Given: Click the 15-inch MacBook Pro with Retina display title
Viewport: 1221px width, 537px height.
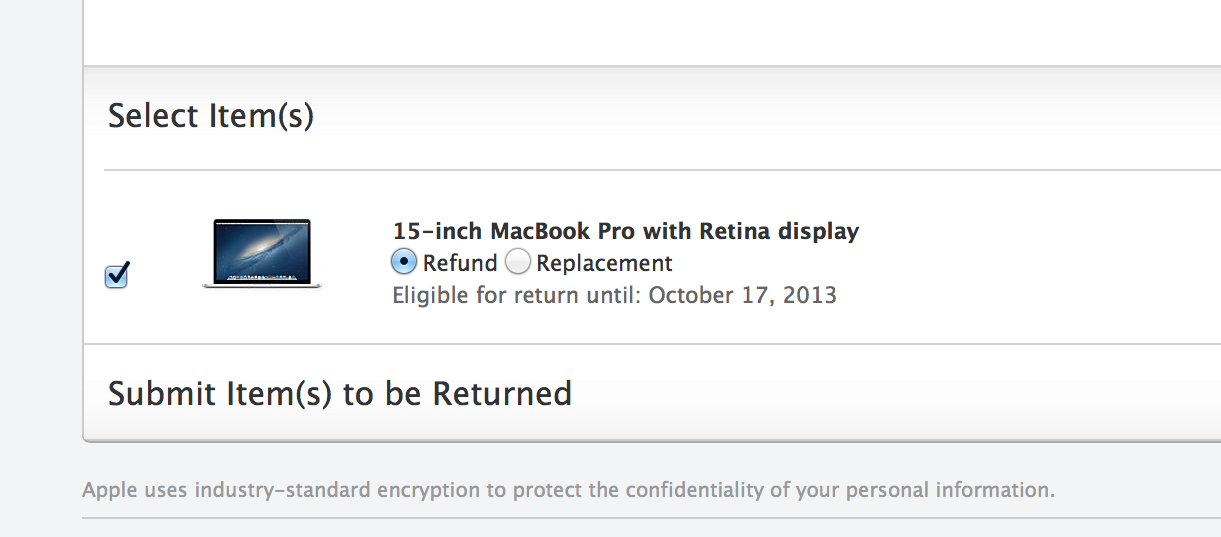Looking at the screenshot, I should point(626,231).
